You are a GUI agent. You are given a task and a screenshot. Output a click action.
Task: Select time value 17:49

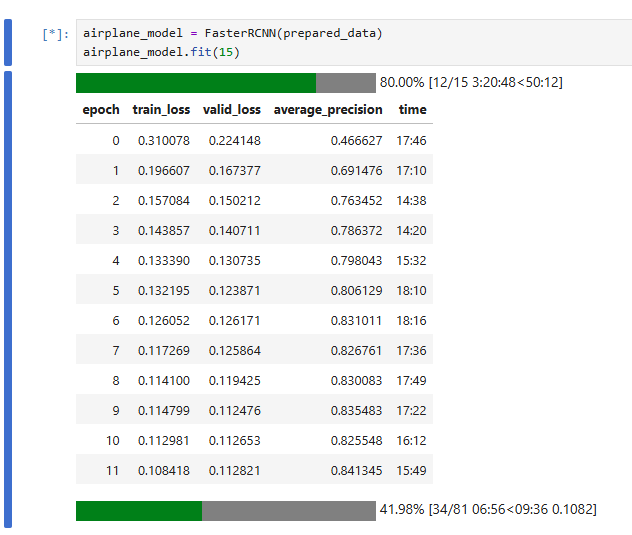411,381
